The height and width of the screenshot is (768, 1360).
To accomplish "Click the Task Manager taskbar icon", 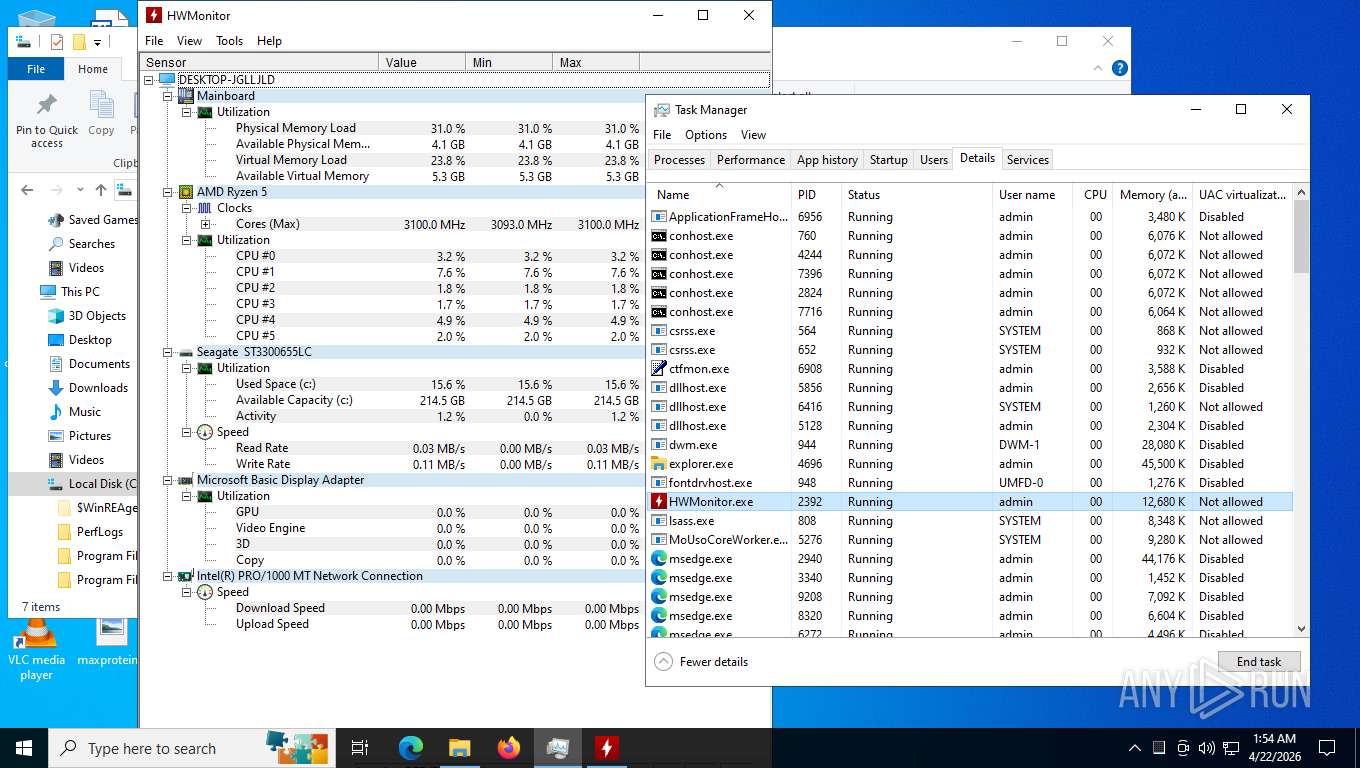I will click(x=558, y=748).
